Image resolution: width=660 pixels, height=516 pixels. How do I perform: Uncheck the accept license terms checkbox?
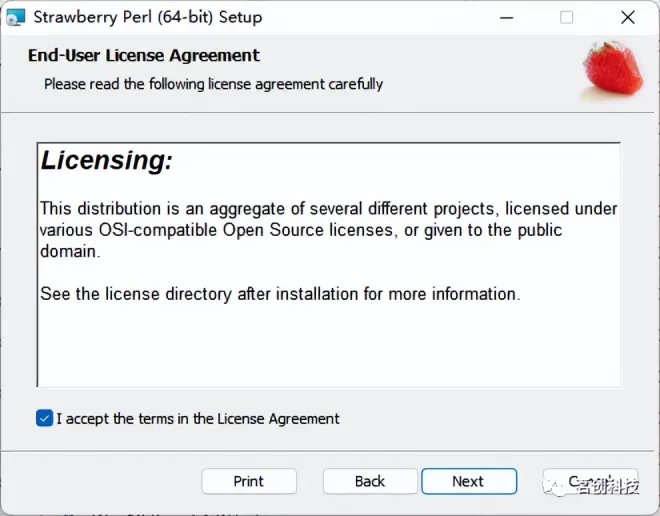tap(44, 418)
